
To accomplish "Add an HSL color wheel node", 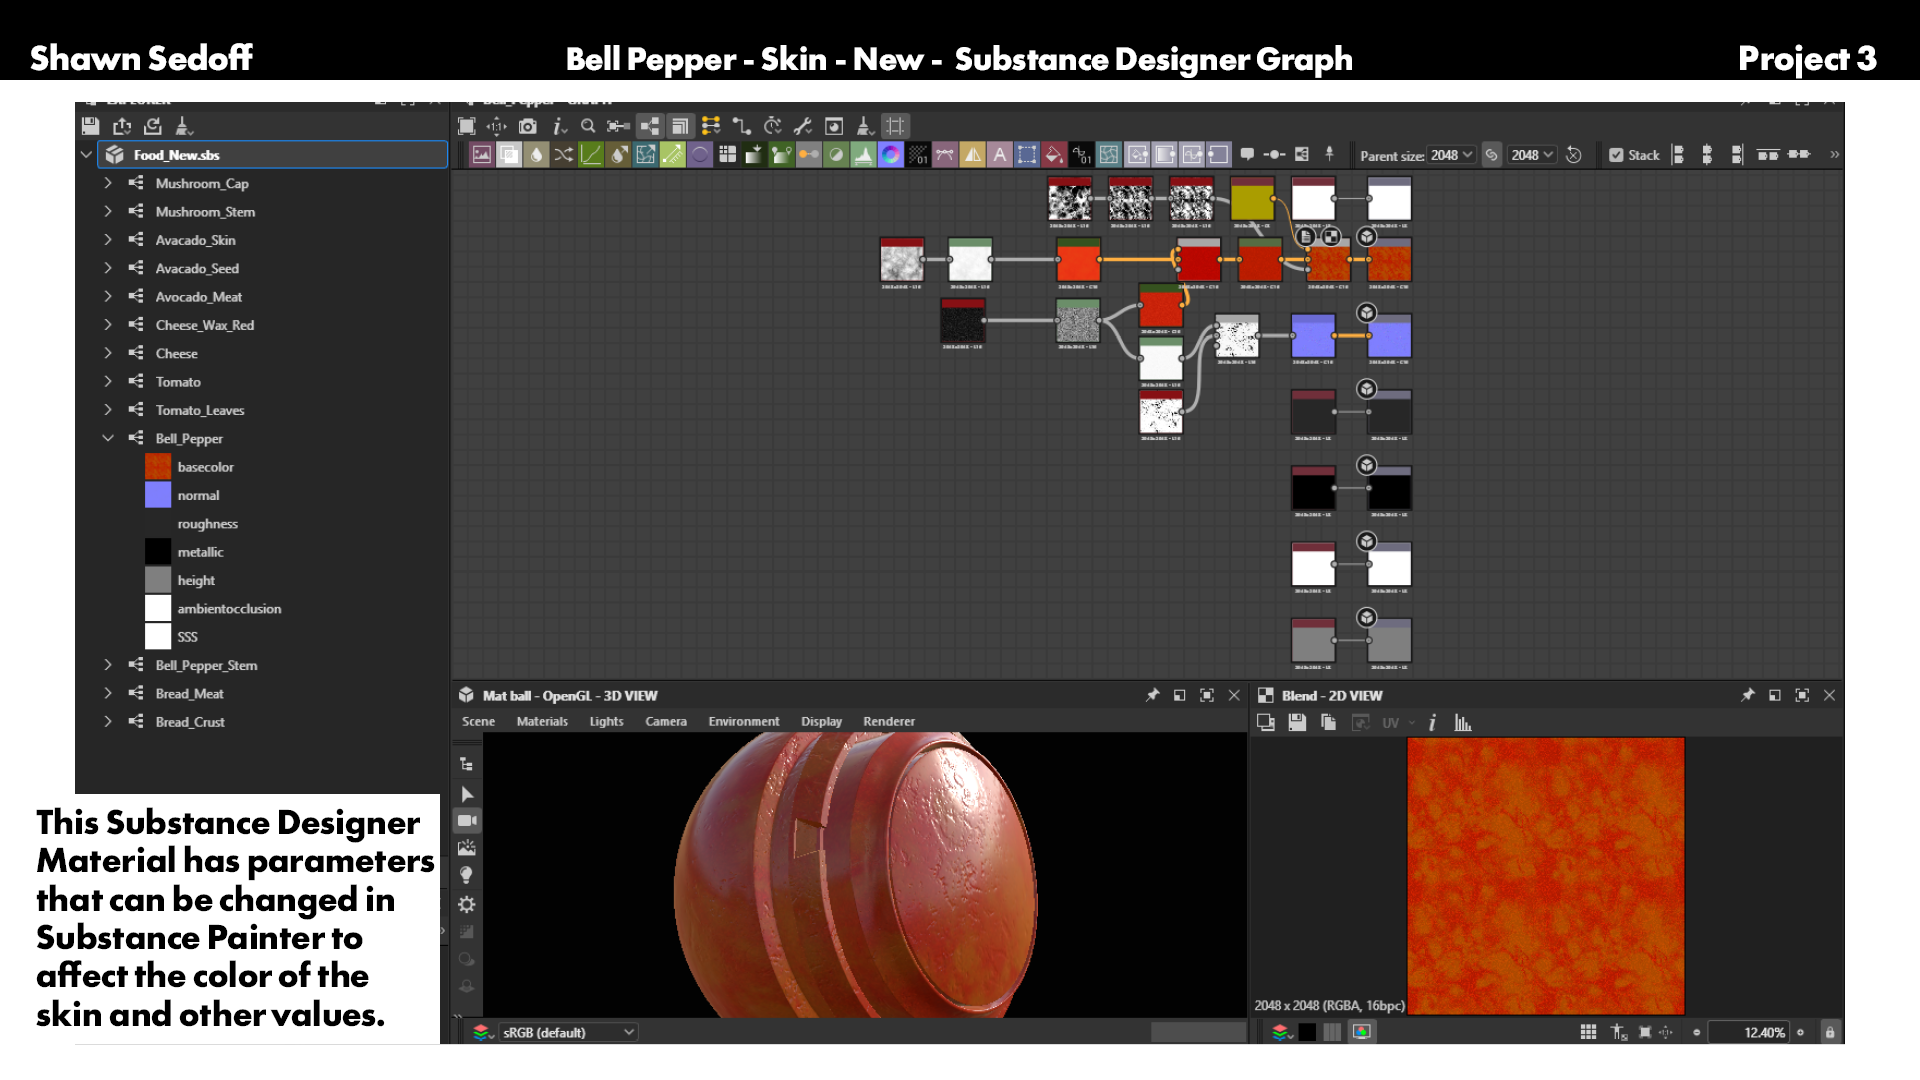I will pos(890,155).
